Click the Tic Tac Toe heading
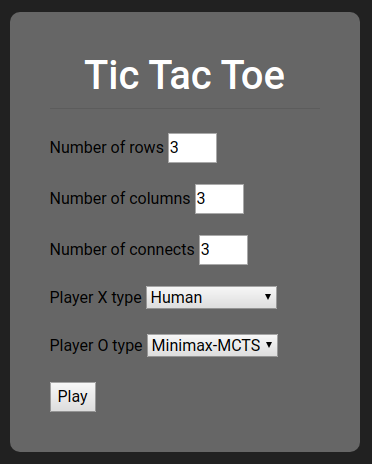 185,75
